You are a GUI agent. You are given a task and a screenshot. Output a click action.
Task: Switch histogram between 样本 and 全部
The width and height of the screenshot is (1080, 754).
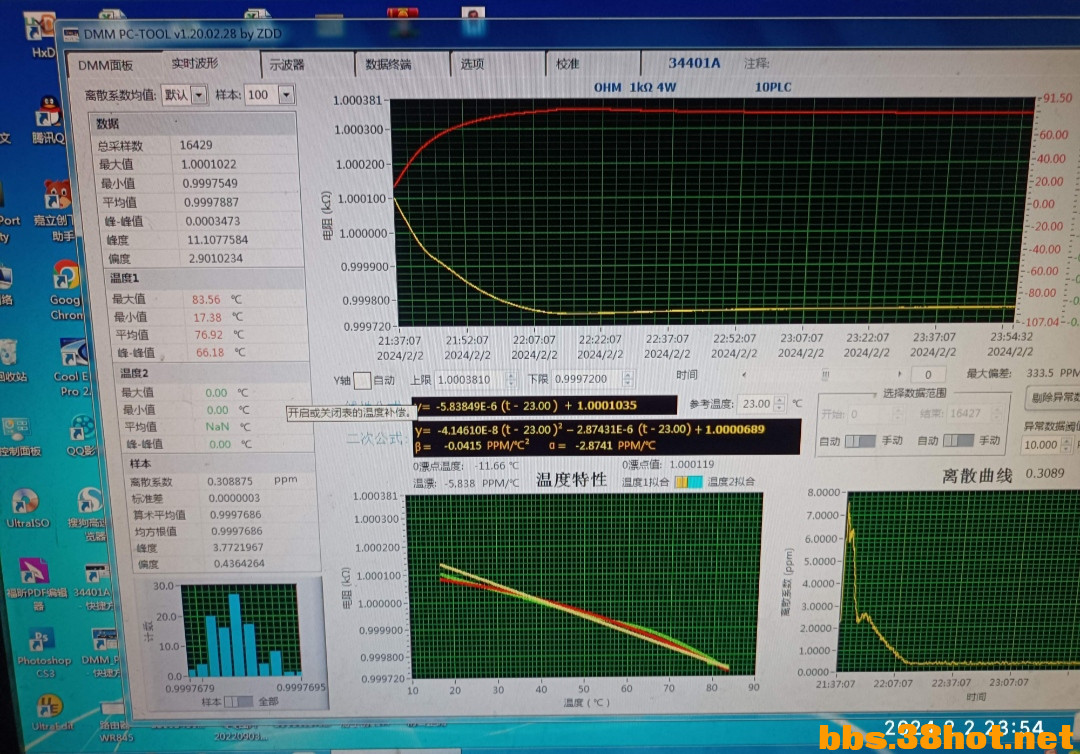pyautogui.click(x=239, y=701)
